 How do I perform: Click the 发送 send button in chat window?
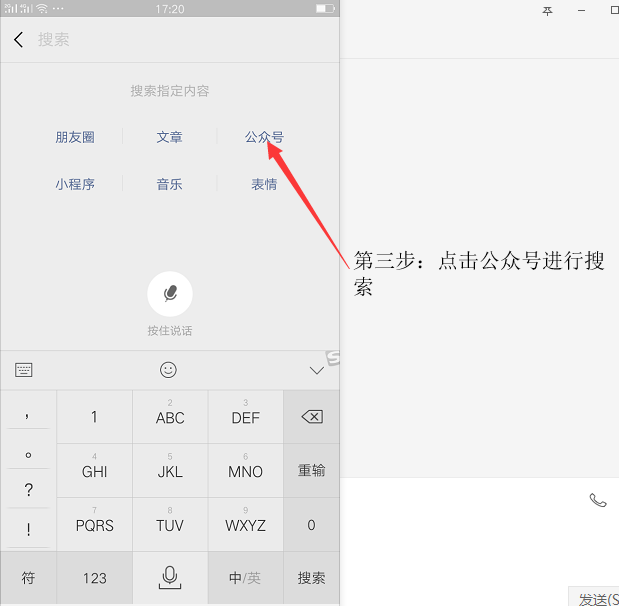tap(594, 597)
